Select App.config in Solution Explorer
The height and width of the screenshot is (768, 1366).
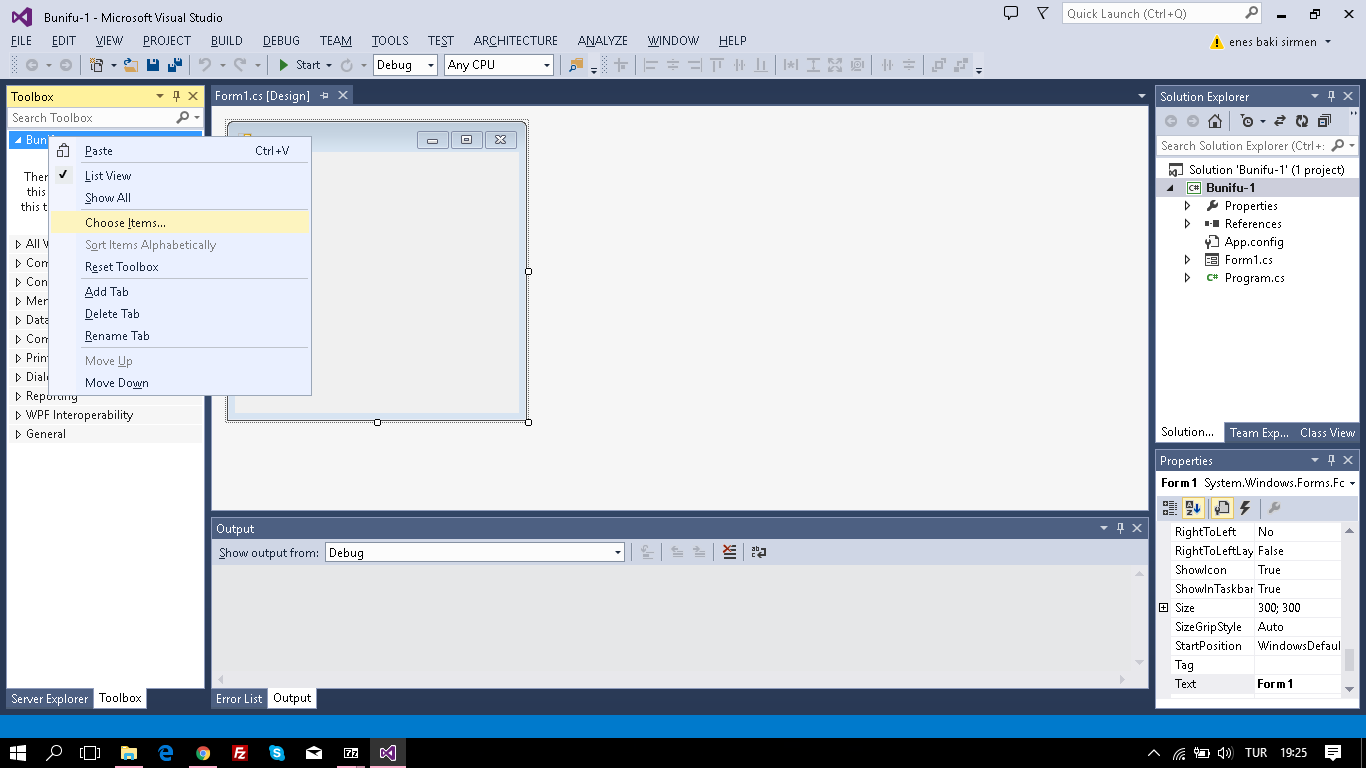coord(1254,242)
